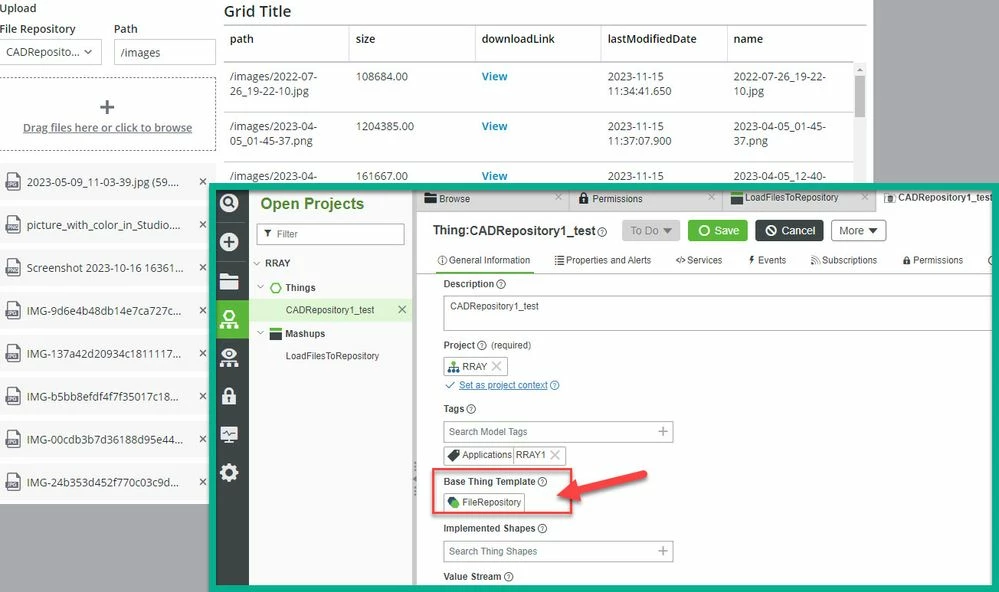The height and width of the screenshot is (592, 999).
Task: Close the Browse tab
Action: (559, 198)
